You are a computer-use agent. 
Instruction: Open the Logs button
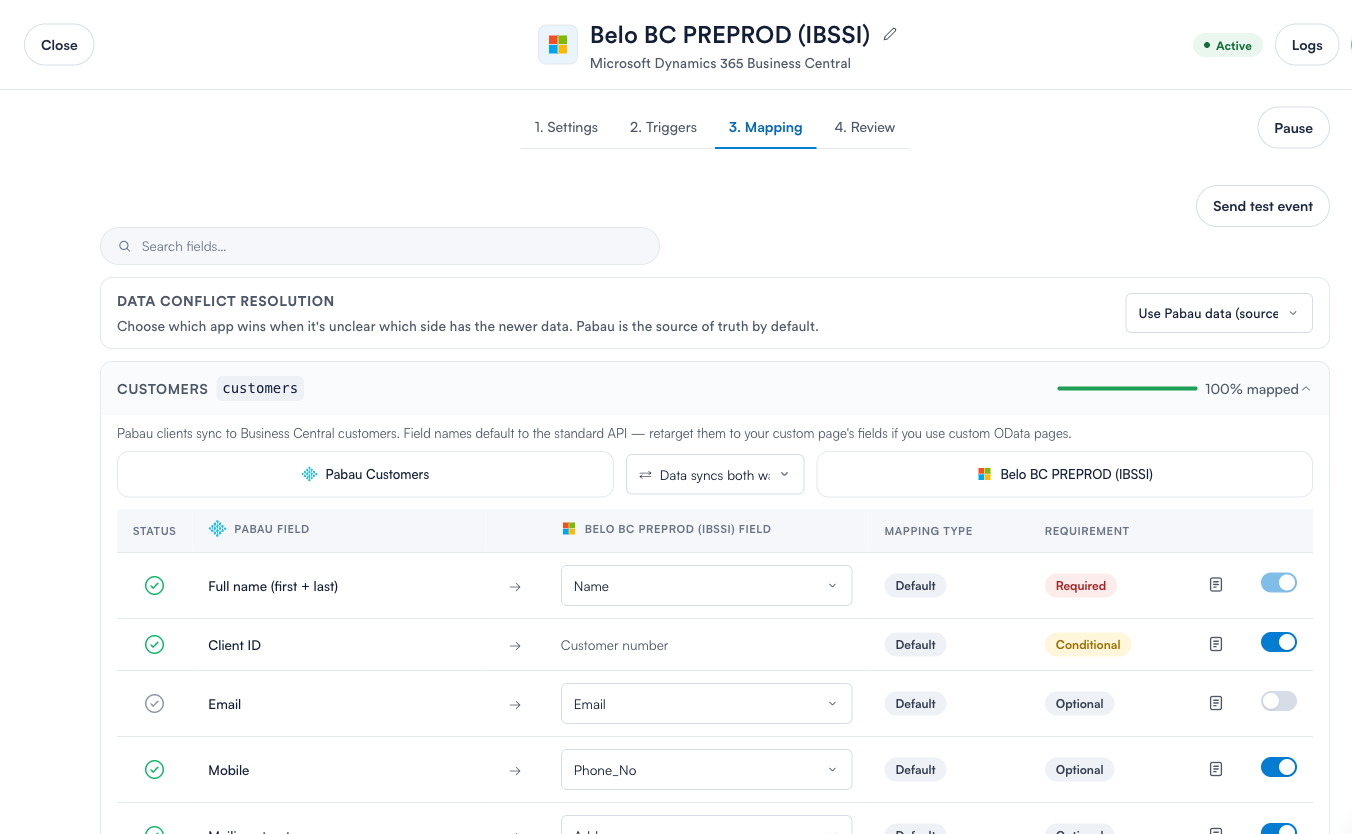(1307, 45)
